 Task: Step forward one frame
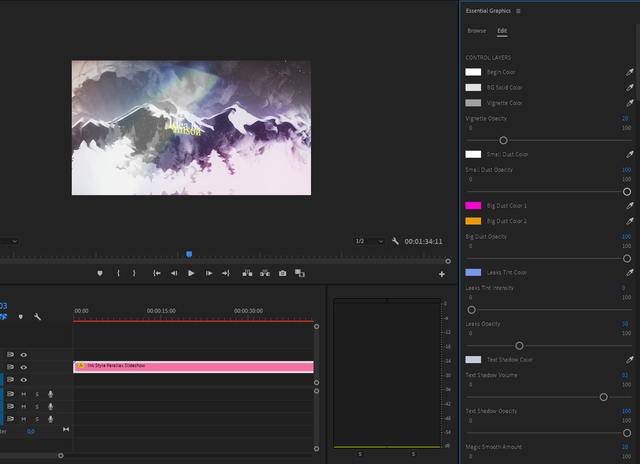click(x=209, y=273)
